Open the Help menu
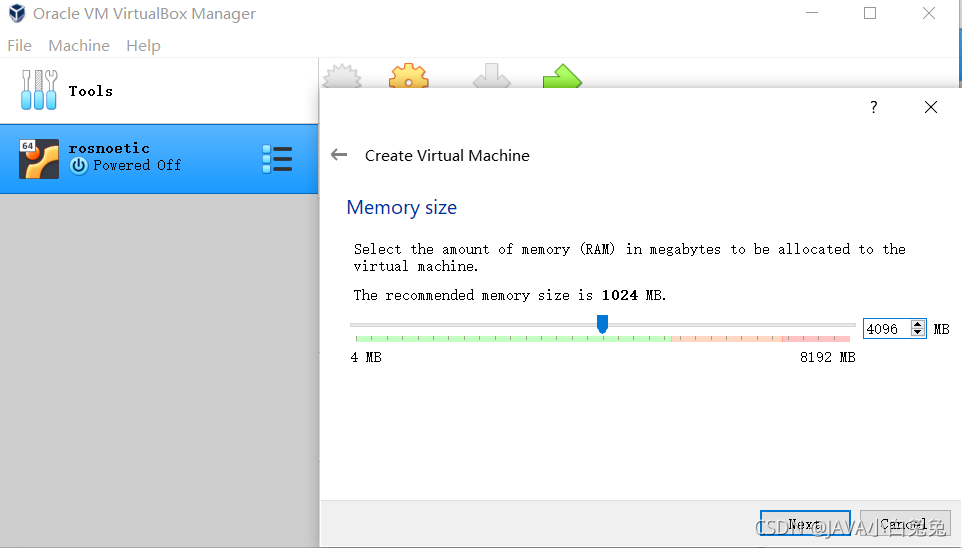 [143, 45]
